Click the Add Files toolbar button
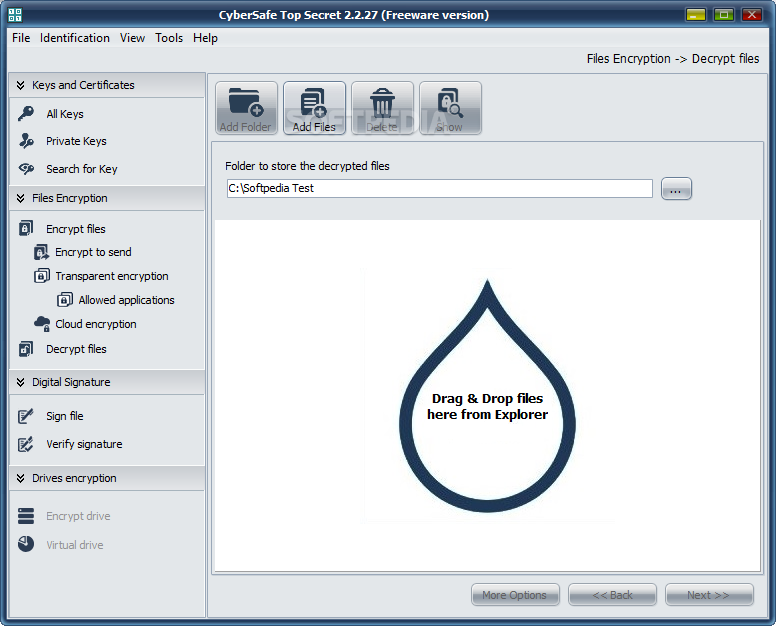This screenshot has width=776, height=626. click(x=314, y=108)
